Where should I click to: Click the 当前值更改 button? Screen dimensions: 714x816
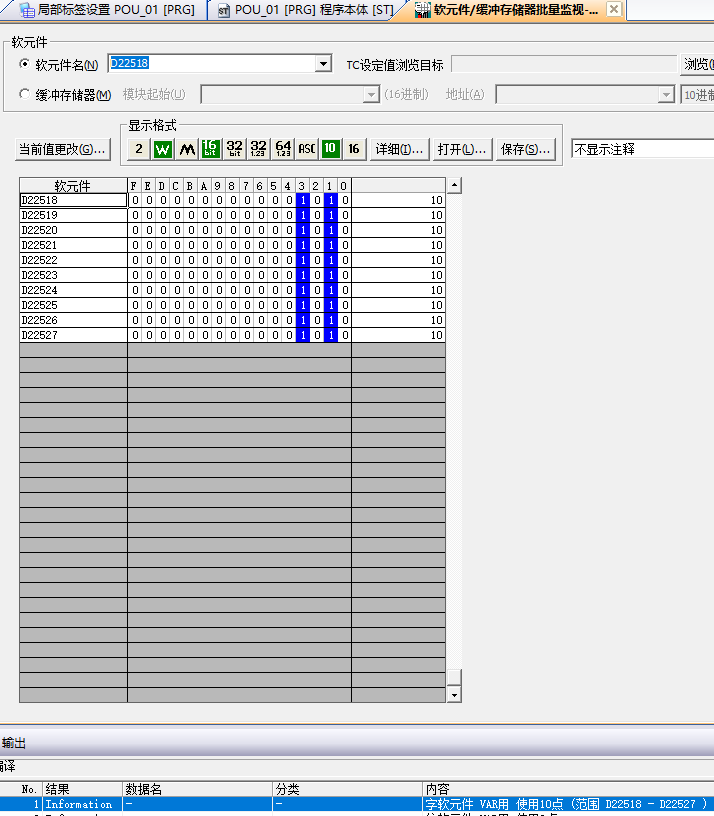click(x=62, y=149)
